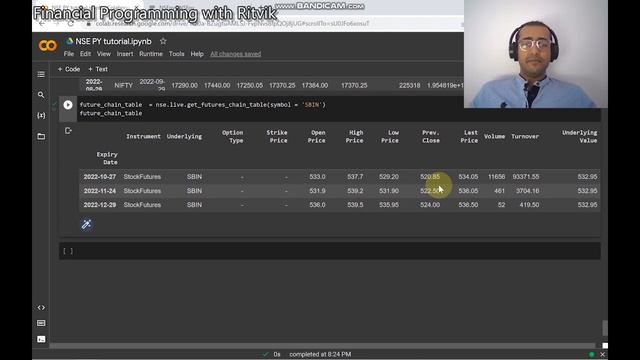Click the All changes saved link
Screen dimensions: 640x360
click(236, 54)
